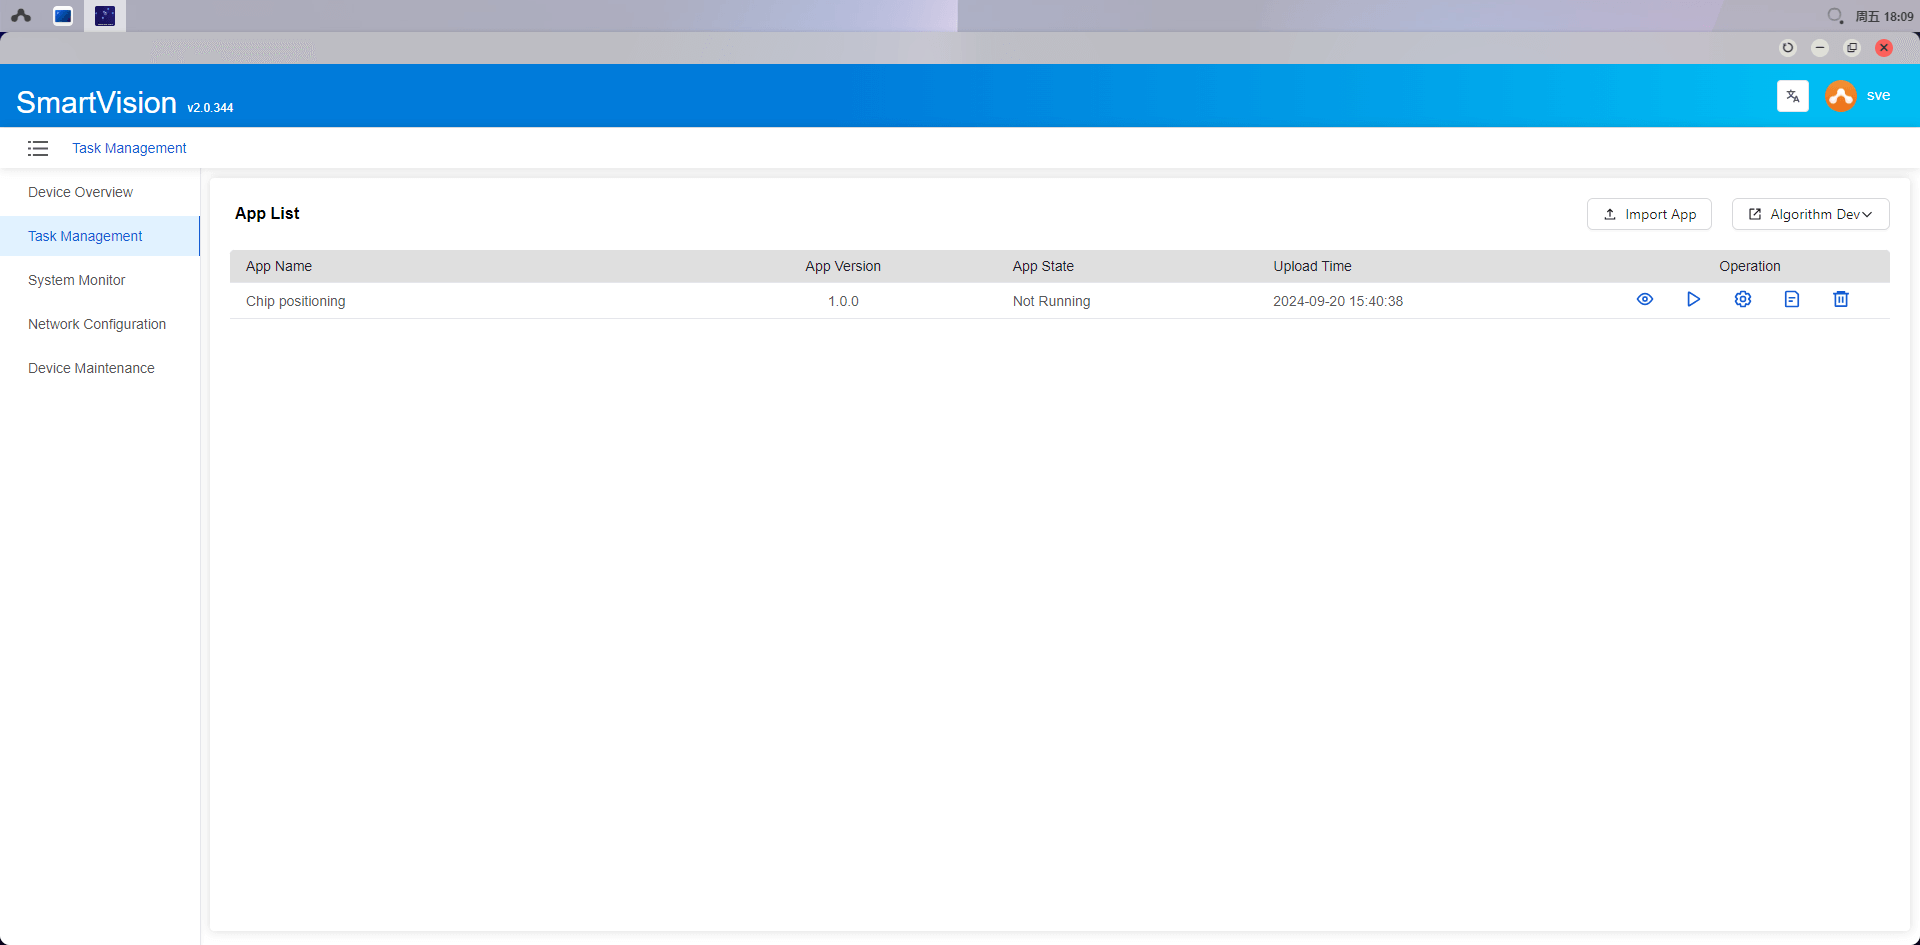Screen dimensions: 1920x945
Task: Click the top-left system launcher icon
Action: tap(21, 16)
